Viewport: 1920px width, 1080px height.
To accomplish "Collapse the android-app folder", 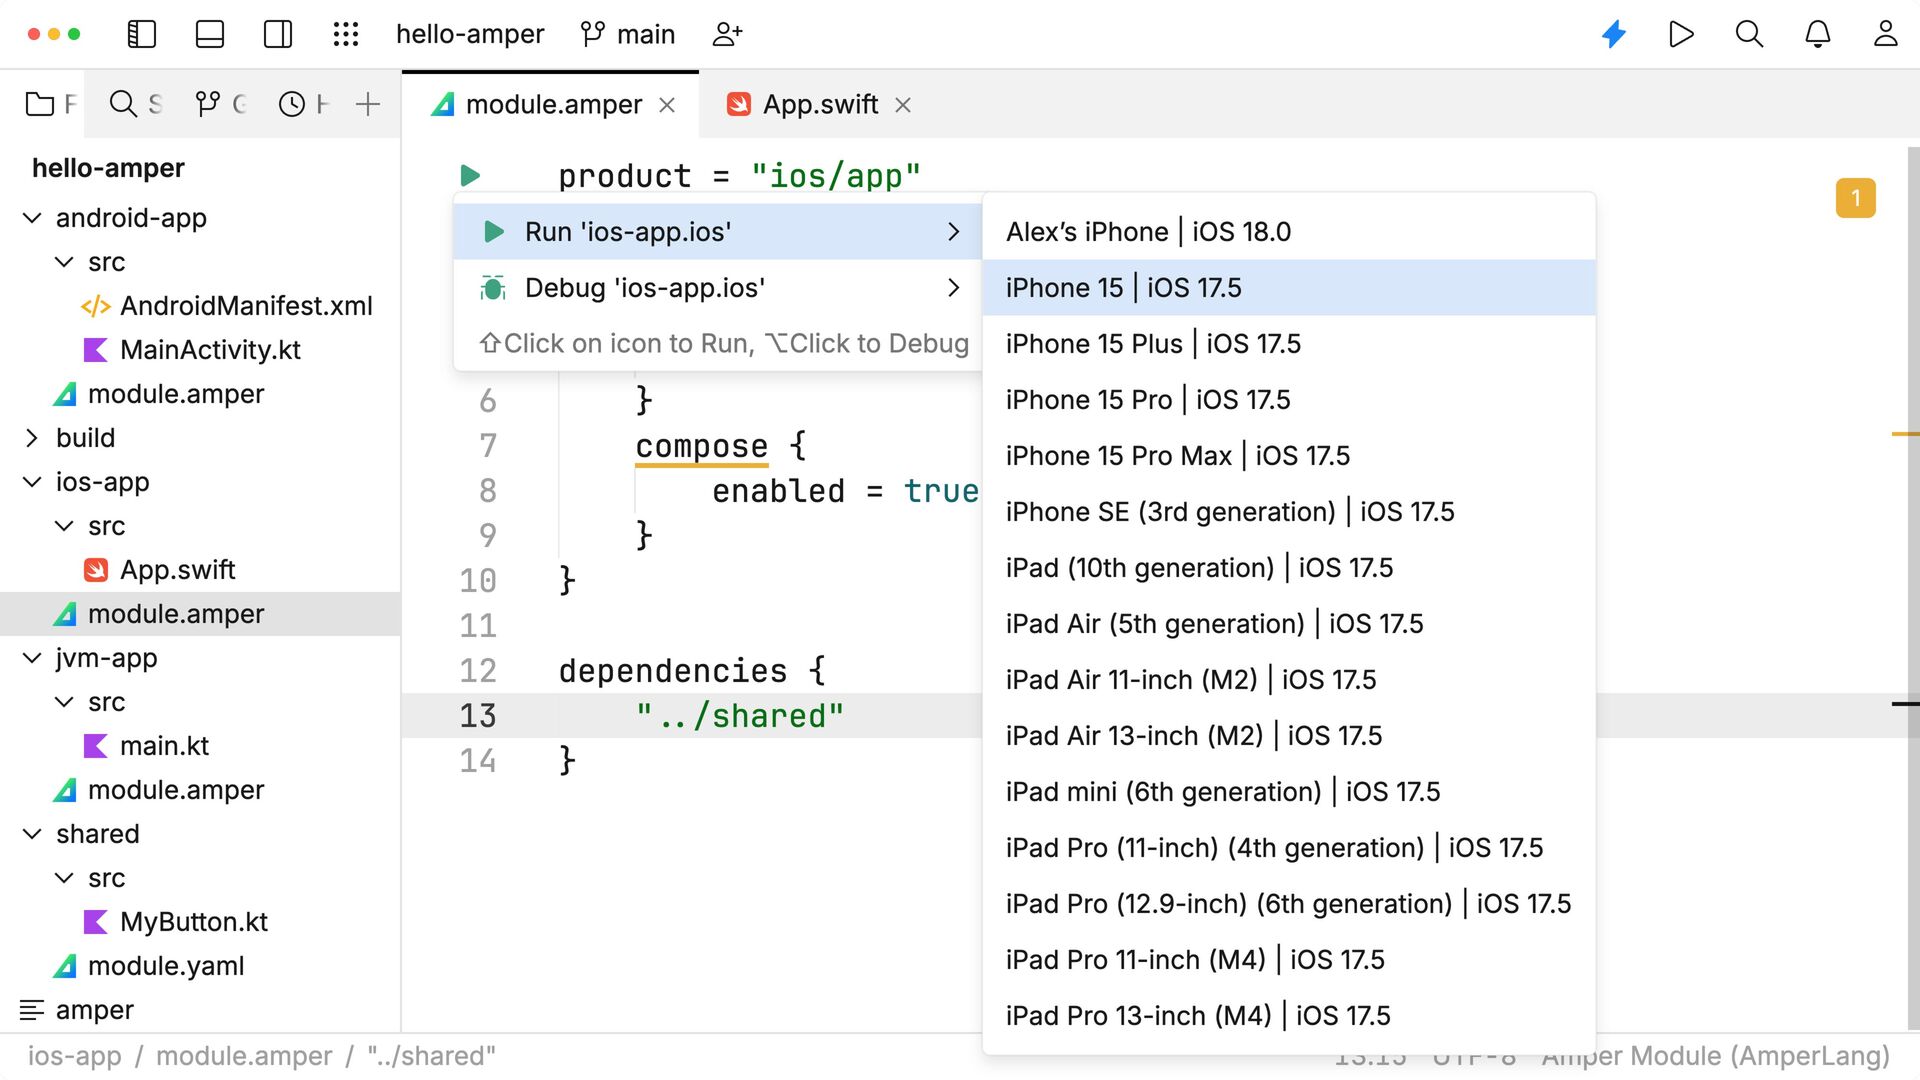I will tap(32, 218).
